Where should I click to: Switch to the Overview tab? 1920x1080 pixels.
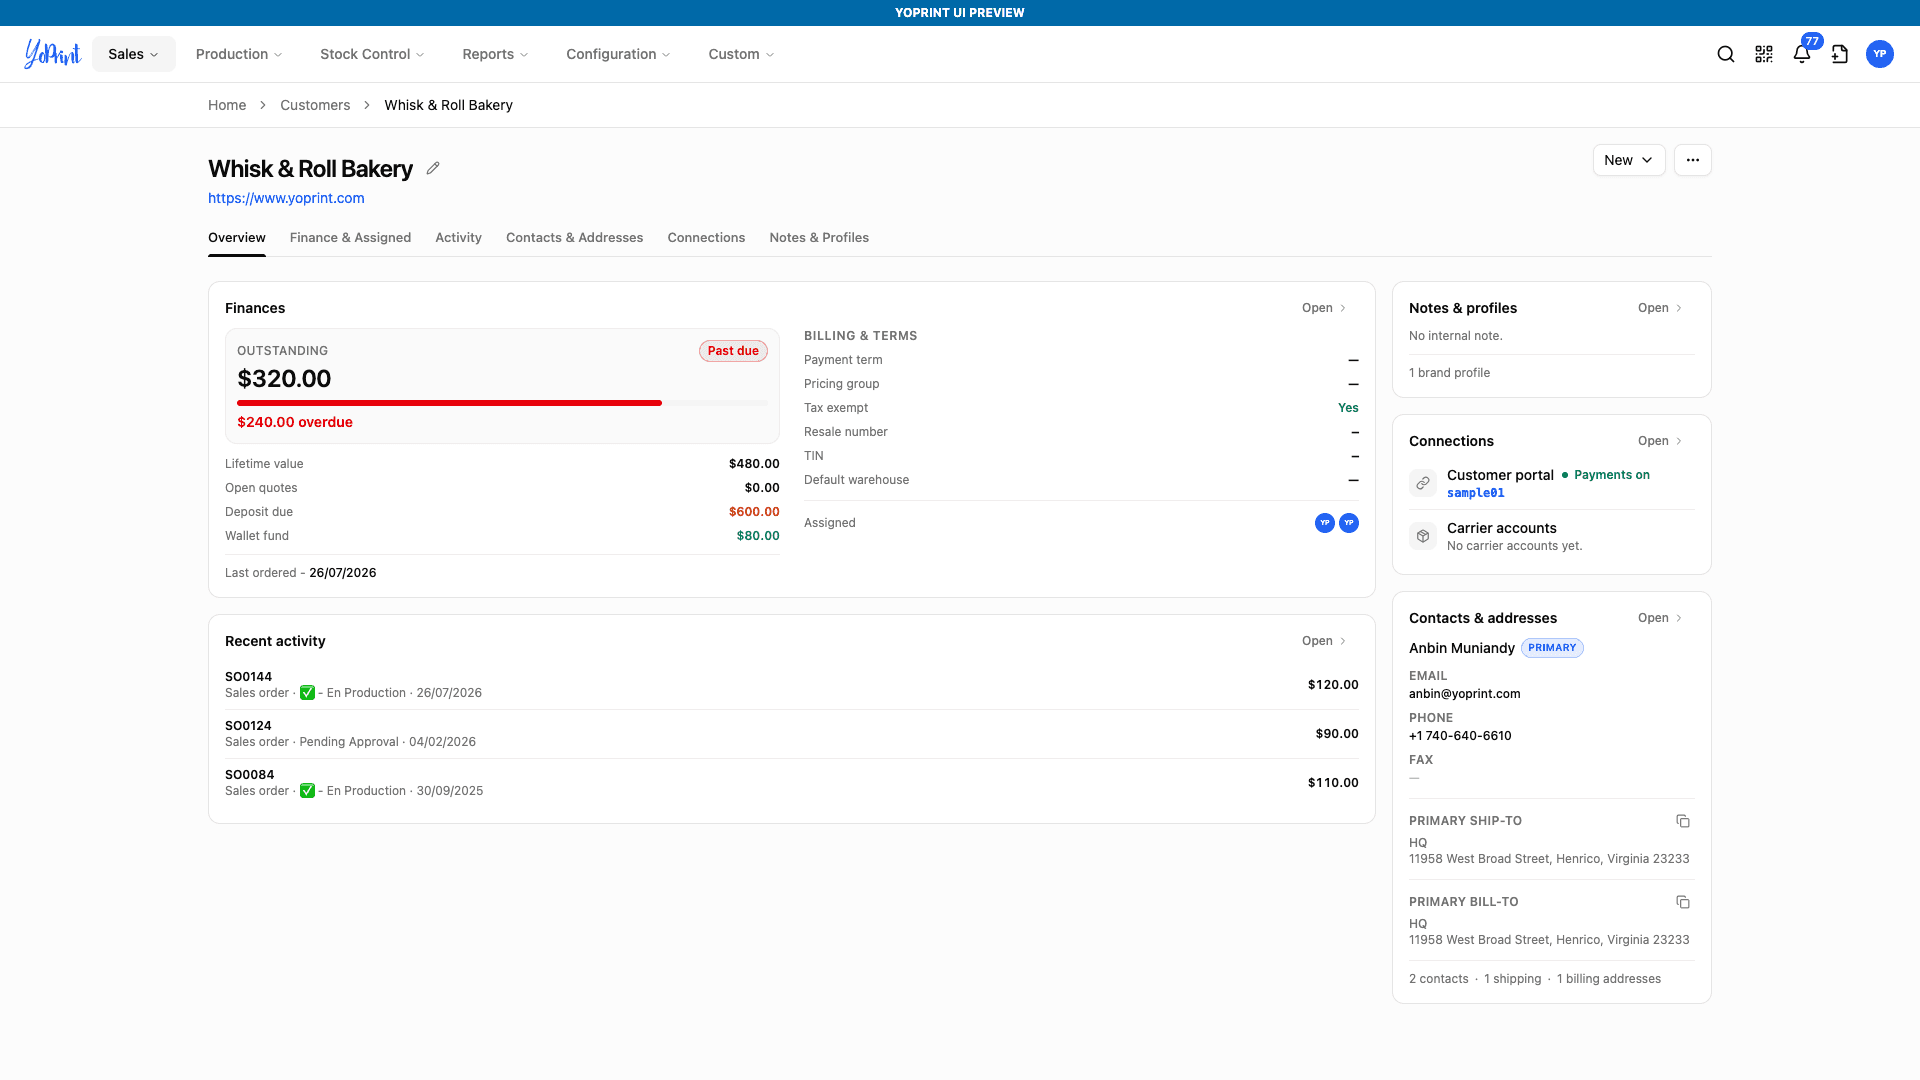pyautogui.click(x=237, y=238)
